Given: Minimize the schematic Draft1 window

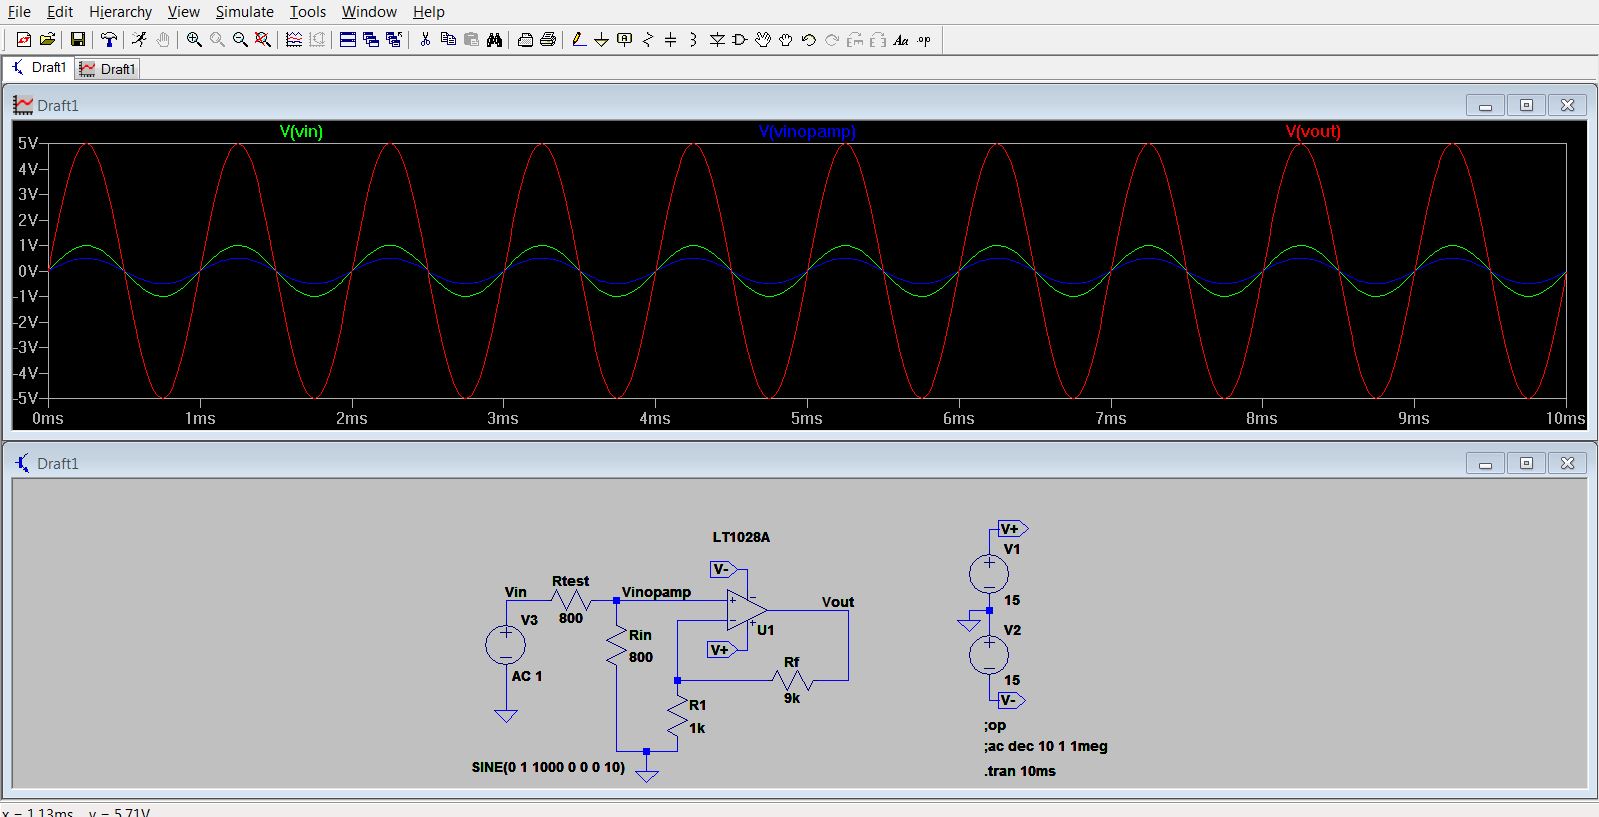Looking at the screenshot, I should 1485,463.
